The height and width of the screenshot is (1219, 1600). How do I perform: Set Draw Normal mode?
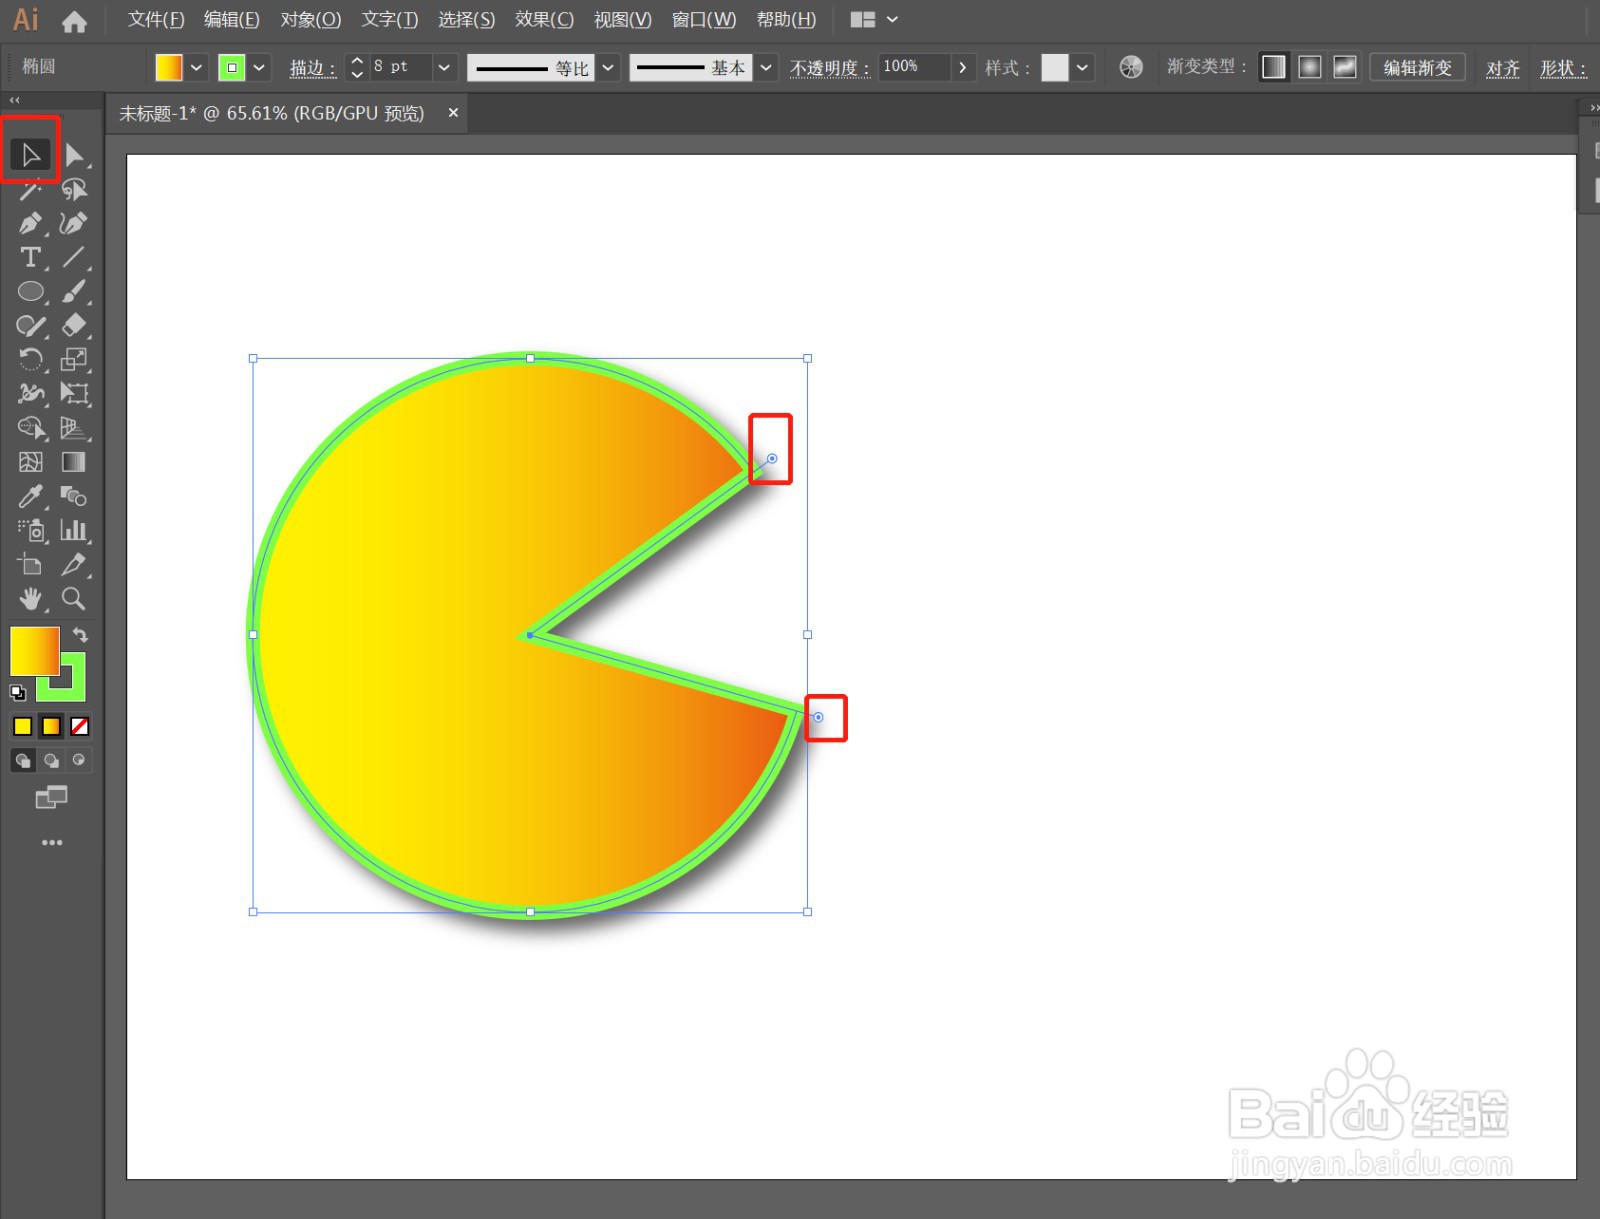tap(23, 760)
